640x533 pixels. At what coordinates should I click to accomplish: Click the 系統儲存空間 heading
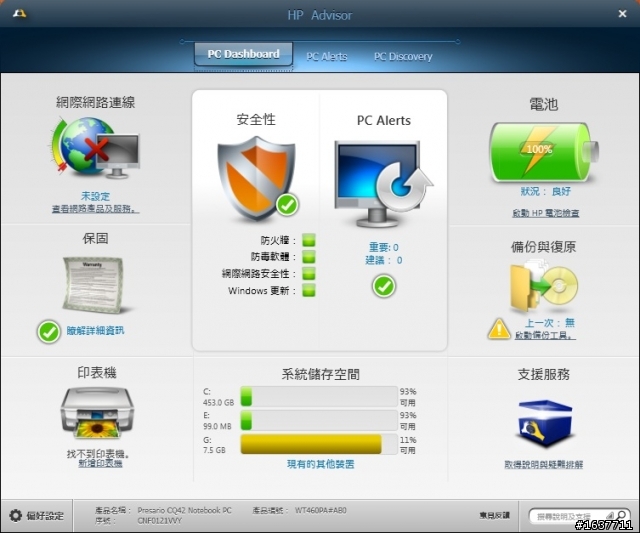click(320, 374)
